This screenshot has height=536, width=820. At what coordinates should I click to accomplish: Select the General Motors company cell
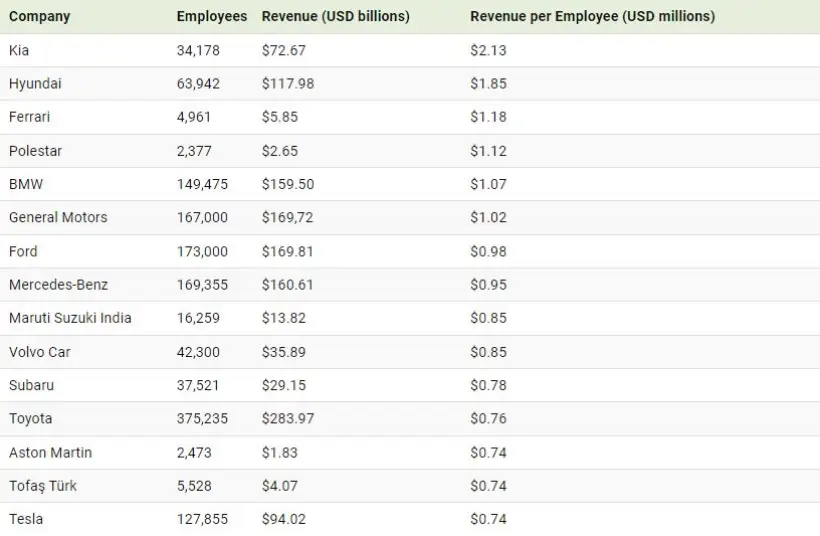pos(58,217)
